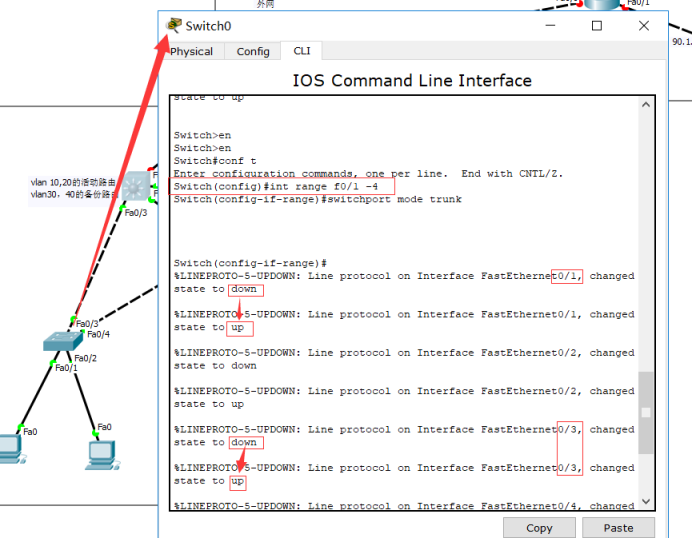Image resolution: width=692 pixels, height=539 pixels.
Task: Click the 'Enter configuration commands' message line
Action: [369, 174]
